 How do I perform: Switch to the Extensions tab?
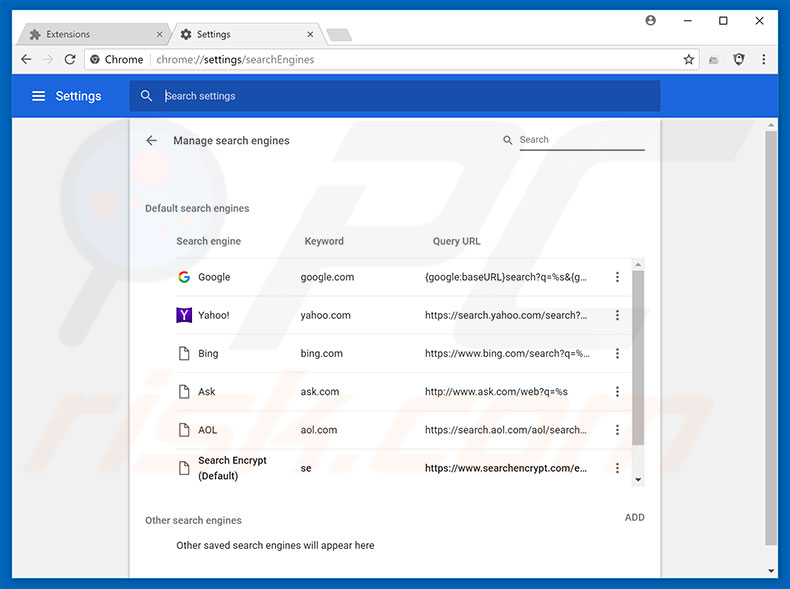(x=90, y=34)
